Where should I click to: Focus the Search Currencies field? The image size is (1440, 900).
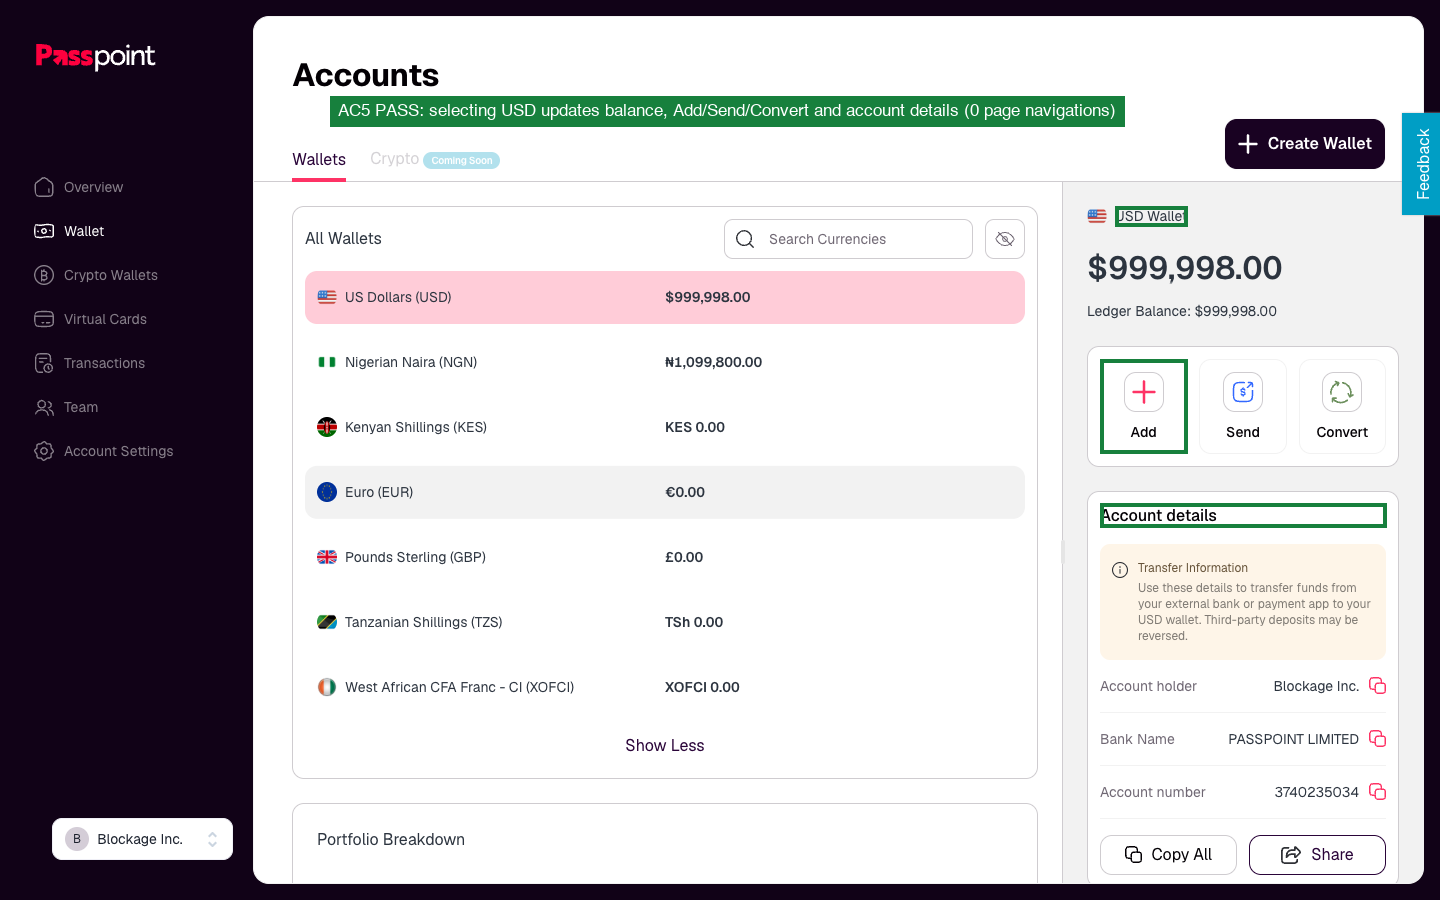tap(848, 239)
